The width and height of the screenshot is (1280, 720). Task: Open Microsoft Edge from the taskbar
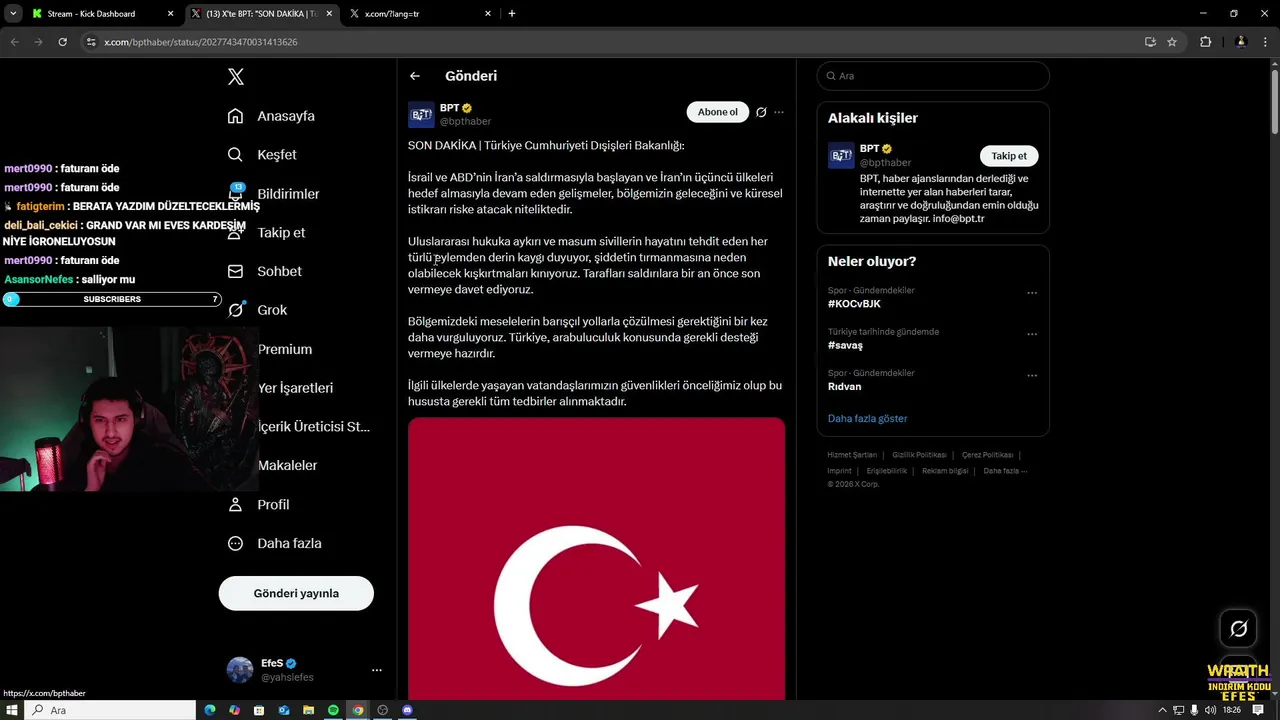pyautogui.click(x=210, y=710)
